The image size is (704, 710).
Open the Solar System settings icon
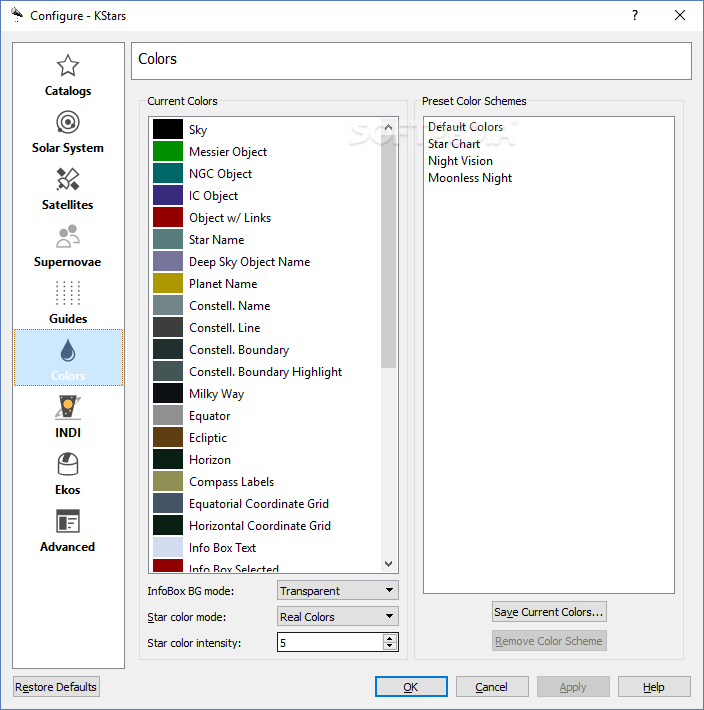click(x=68, y=122)
